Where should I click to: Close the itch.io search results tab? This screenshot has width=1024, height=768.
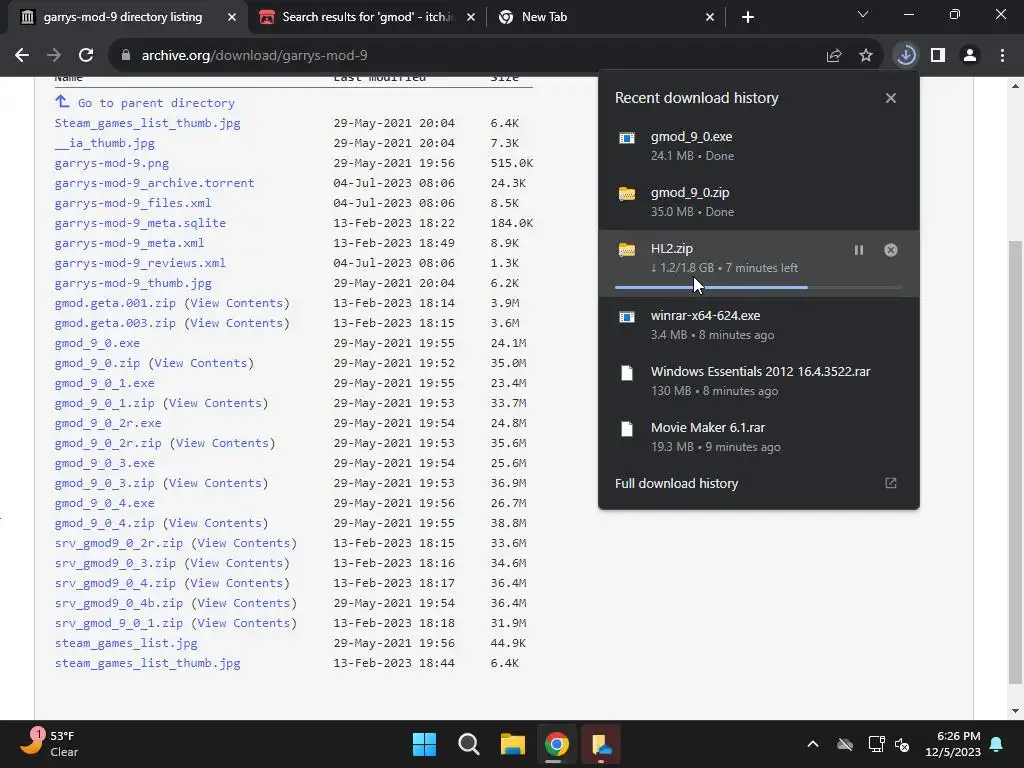pyautogui.click(x=471, y=17)
